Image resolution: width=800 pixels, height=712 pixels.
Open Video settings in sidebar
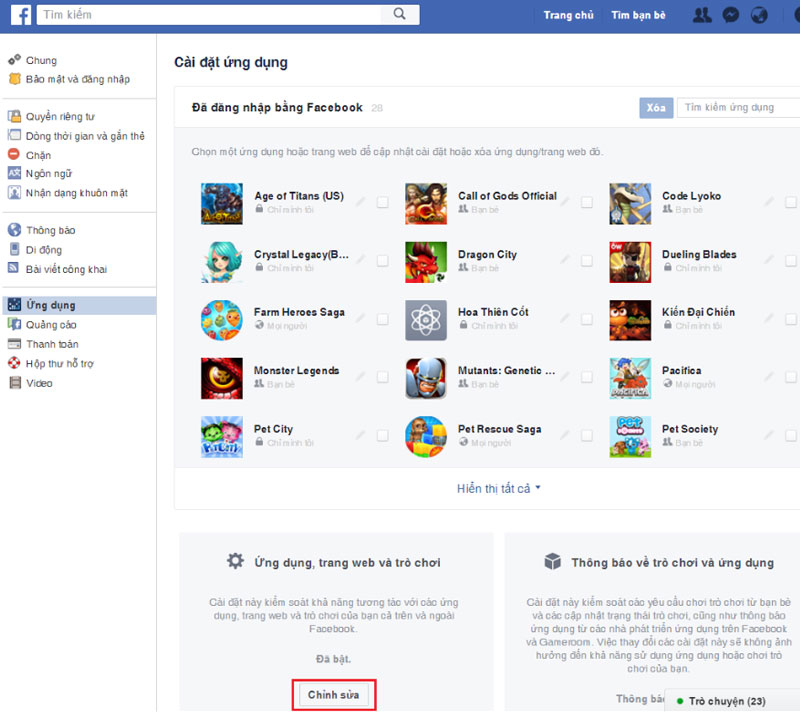pos(39,383)
